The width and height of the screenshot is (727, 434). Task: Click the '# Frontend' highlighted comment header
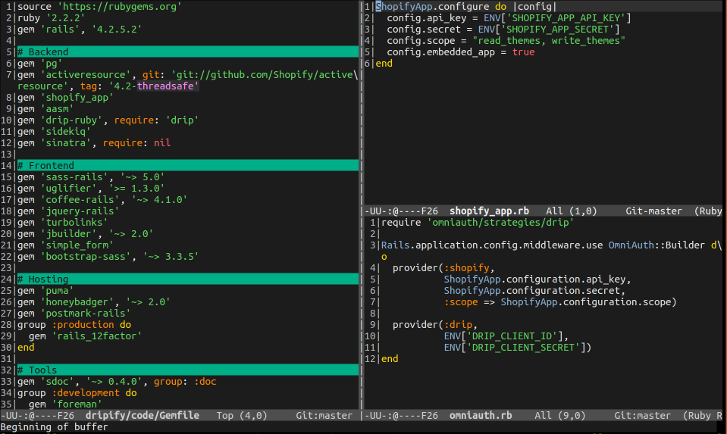click(188, 165)
